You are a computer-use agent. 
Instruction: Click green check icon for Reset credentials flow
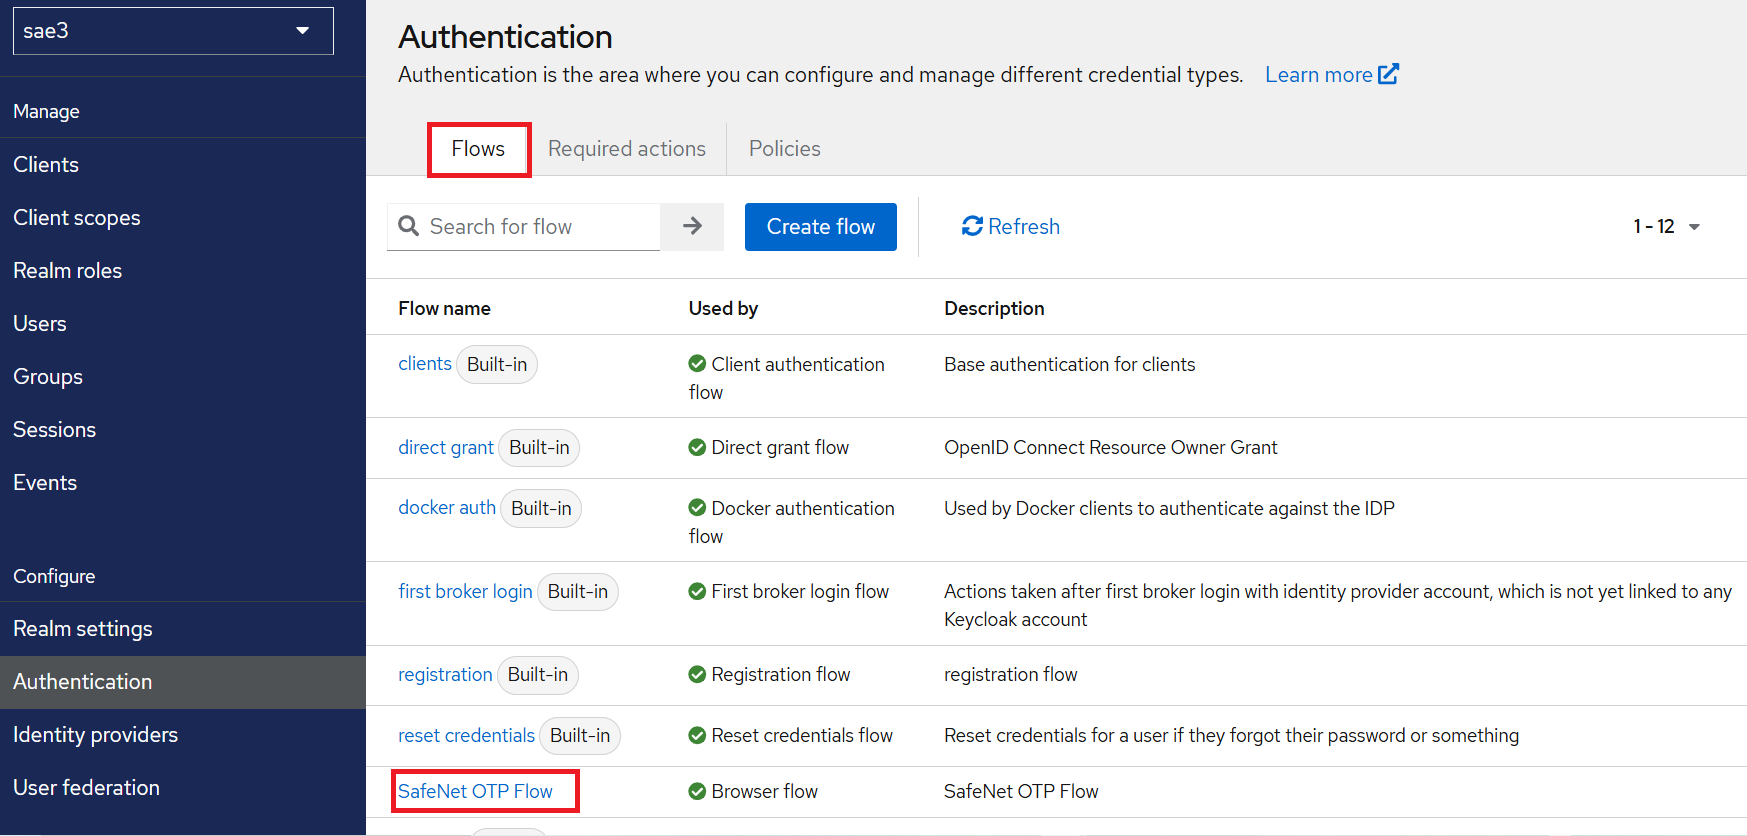coord(697,736)
